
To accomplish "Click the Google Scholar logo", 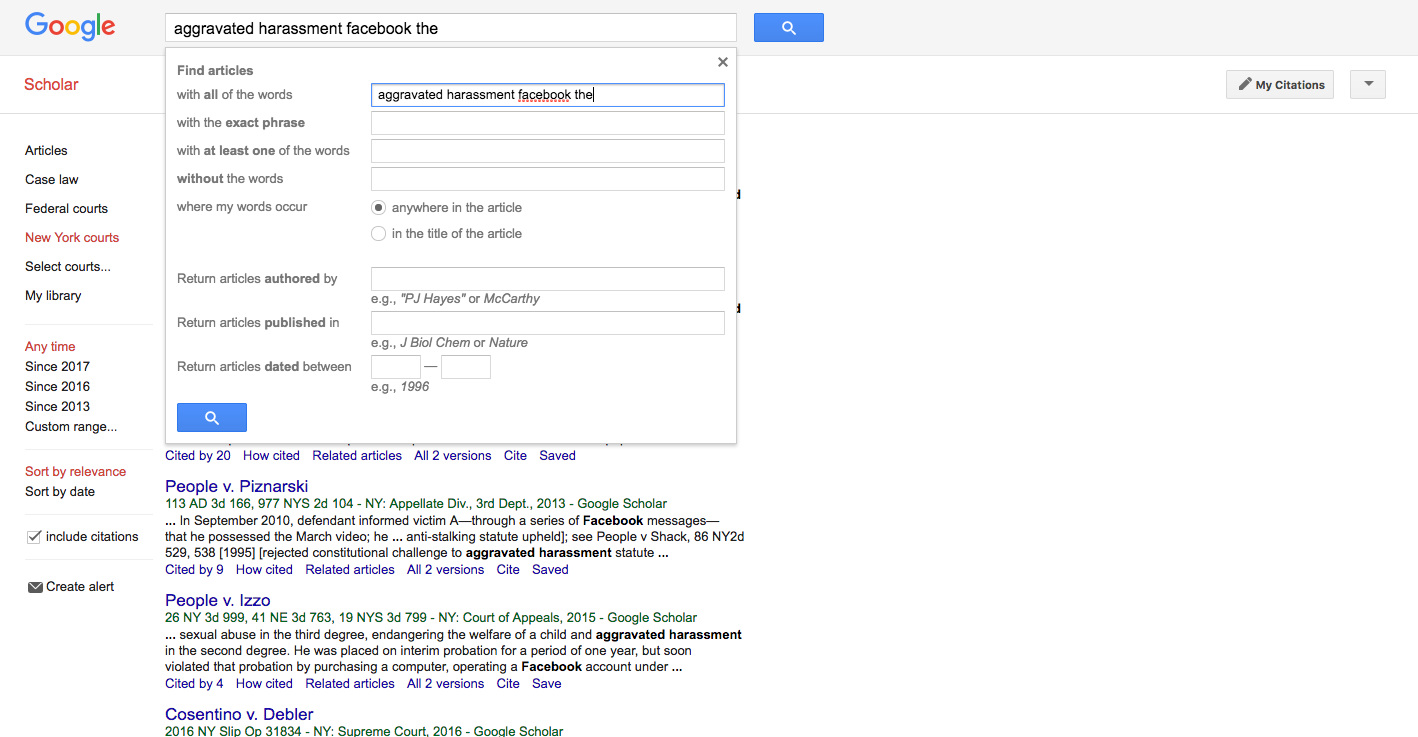I will click(69, 27).
